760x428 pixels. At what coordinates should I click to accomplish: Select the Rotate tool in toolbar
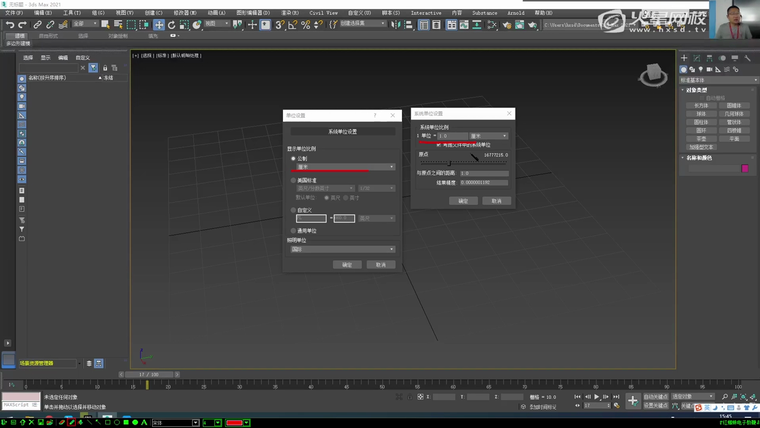[x=171, y=24]
